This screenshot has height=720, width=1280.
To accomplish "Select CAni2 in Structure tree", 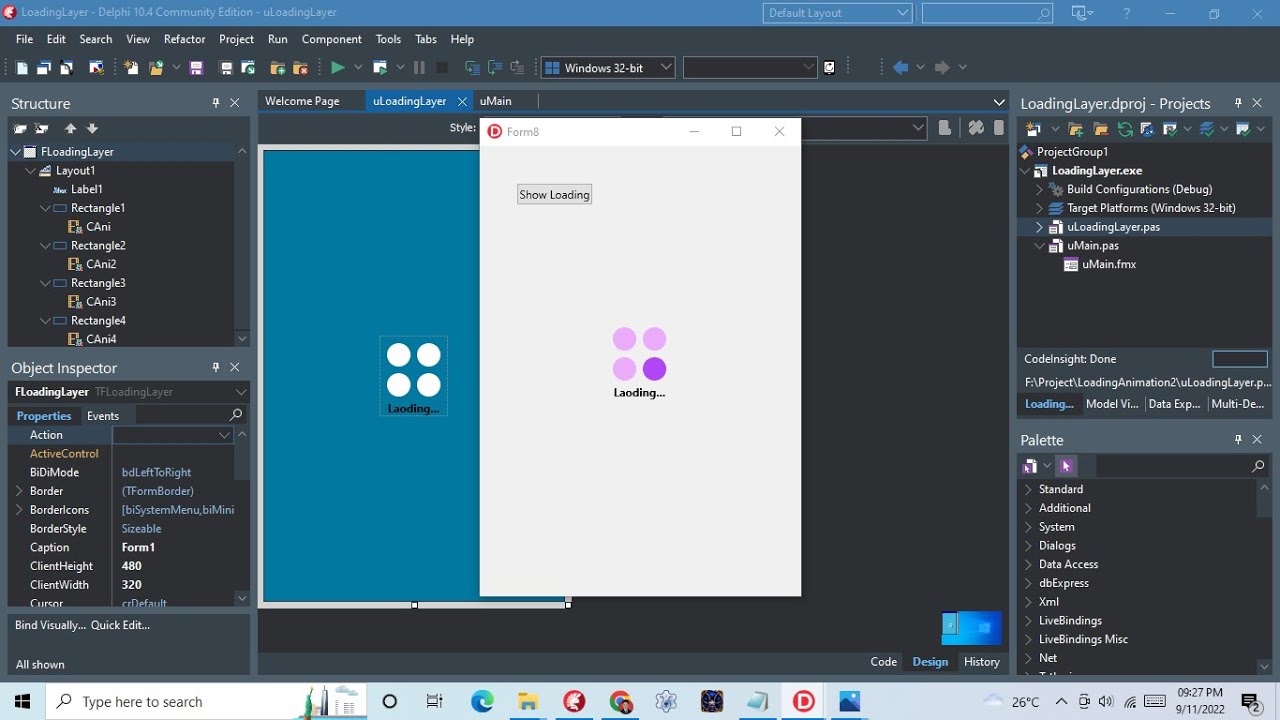I will tap(101, 264).
